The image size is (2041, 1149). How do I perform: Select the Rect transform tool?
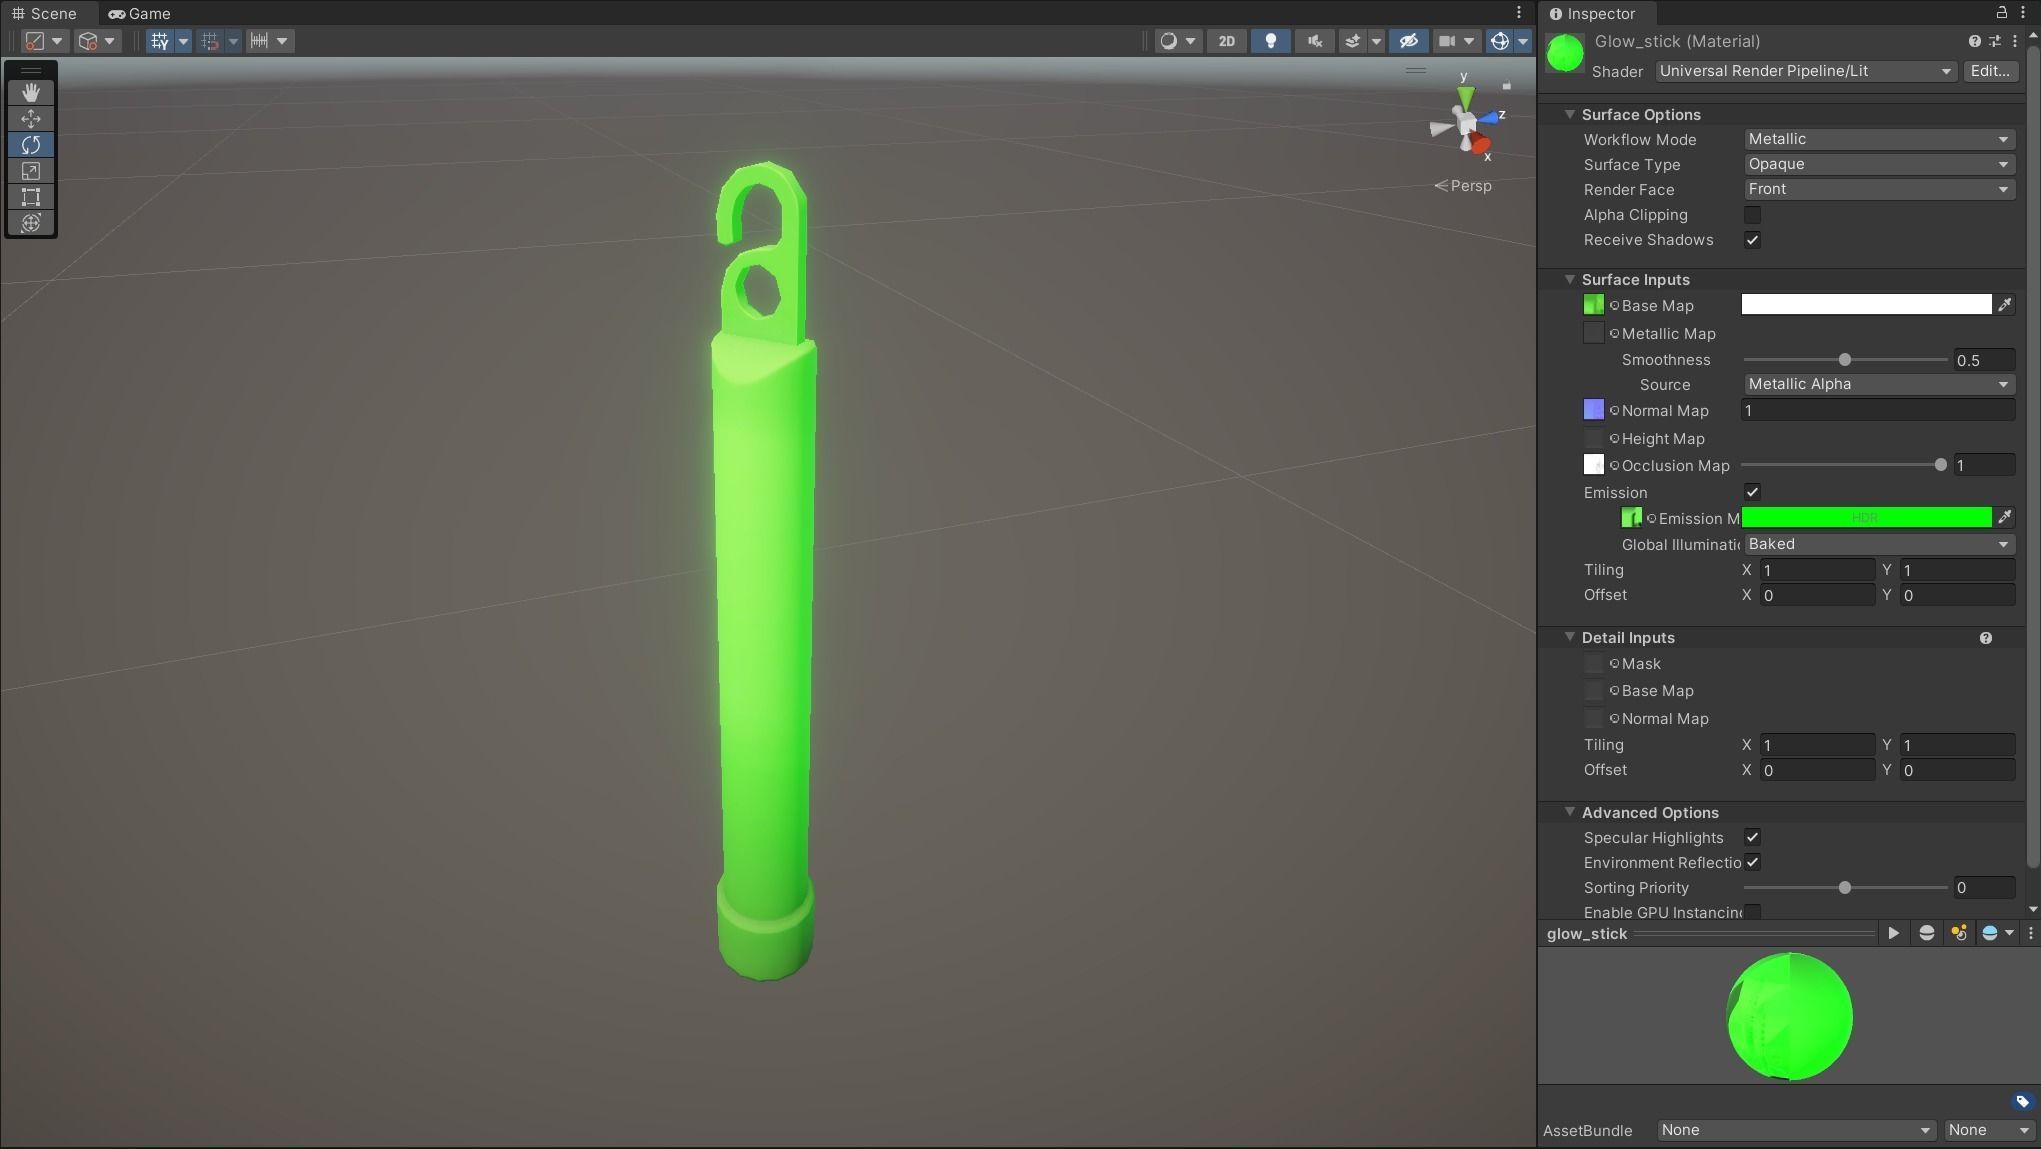[x=31, y=197]
